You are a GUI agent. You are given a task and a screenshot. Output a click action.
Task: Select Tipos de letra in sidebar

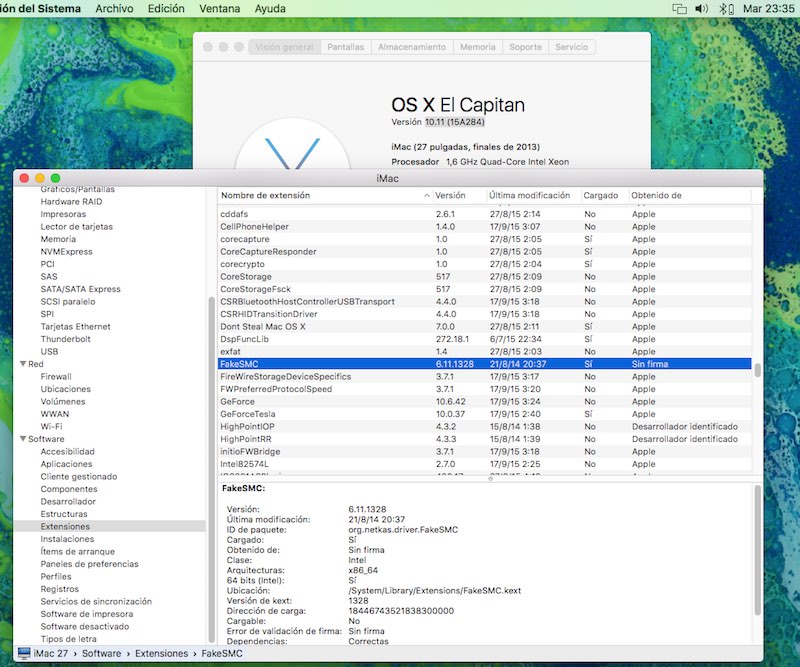68,639
